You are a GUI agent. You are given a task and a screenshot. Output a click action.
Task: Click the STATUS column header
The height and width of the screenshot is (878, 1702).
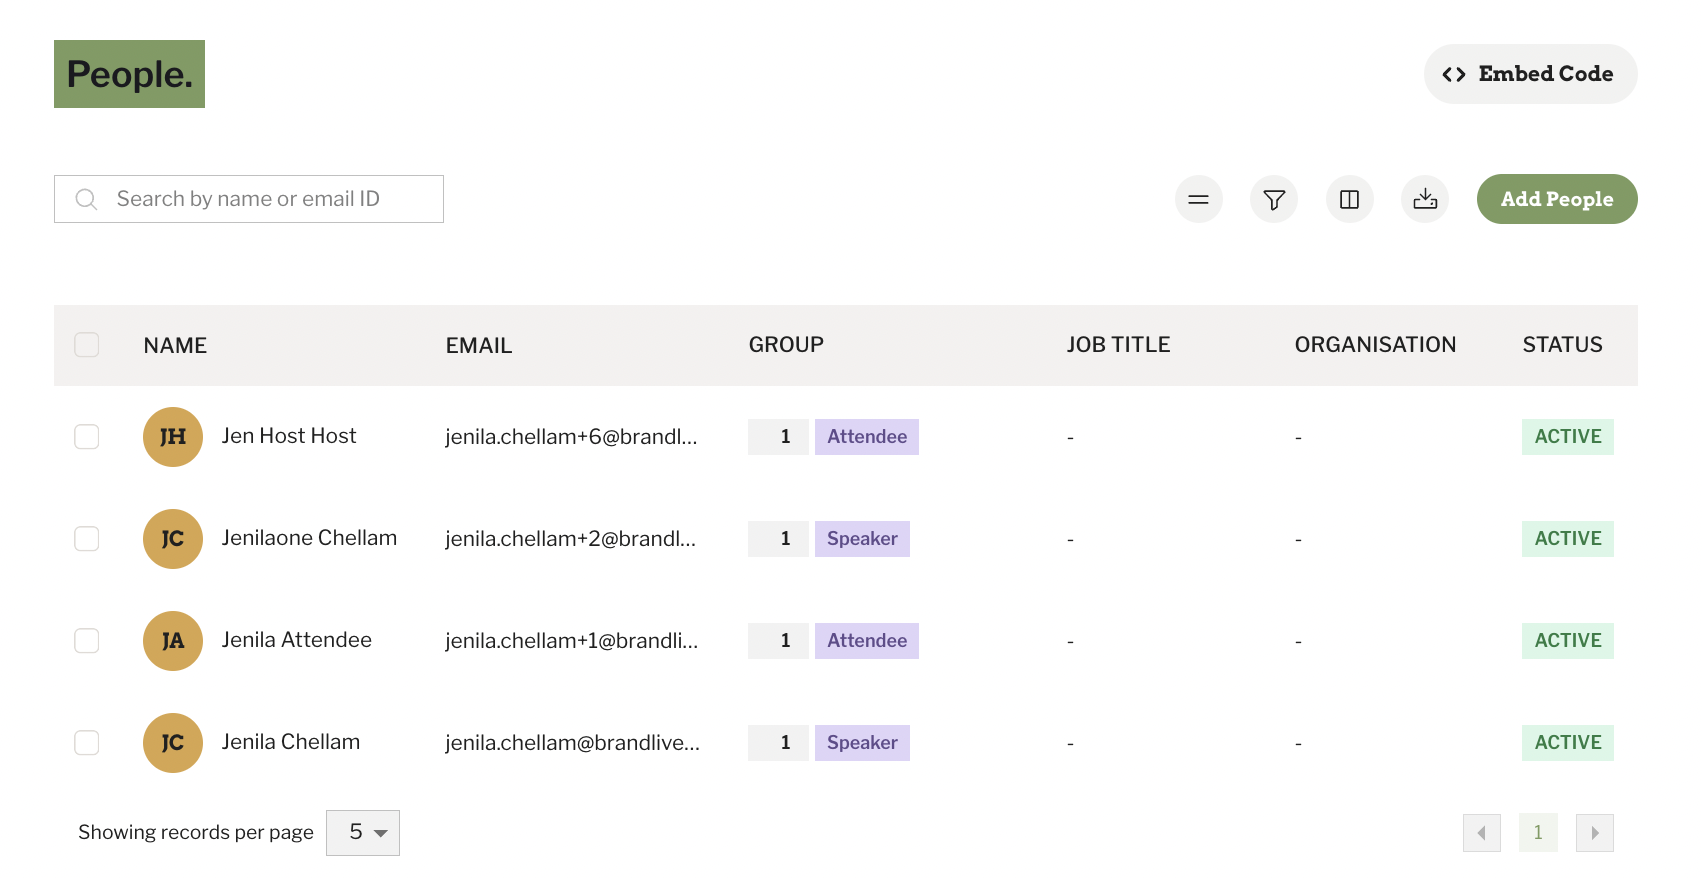click(x=1562, y=345)
